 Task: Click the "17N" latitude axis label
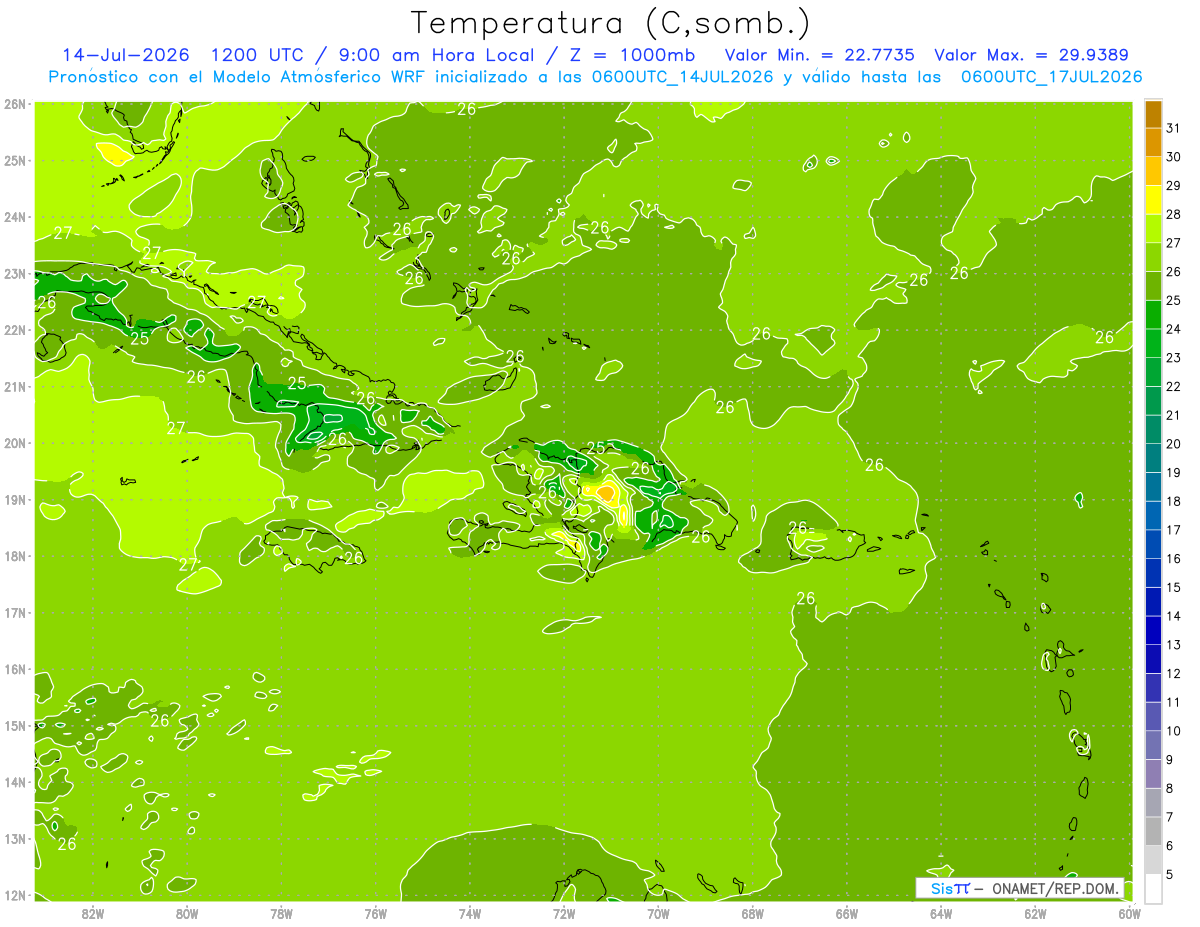click(x=14, y=613)
